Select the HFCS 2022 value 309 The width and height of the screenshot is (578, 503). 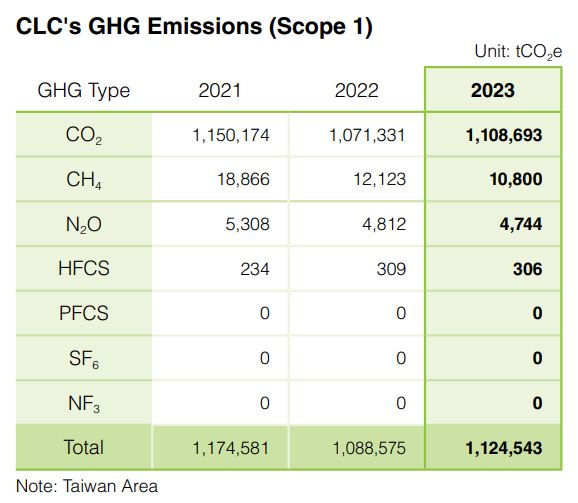(x=391, y=269)
